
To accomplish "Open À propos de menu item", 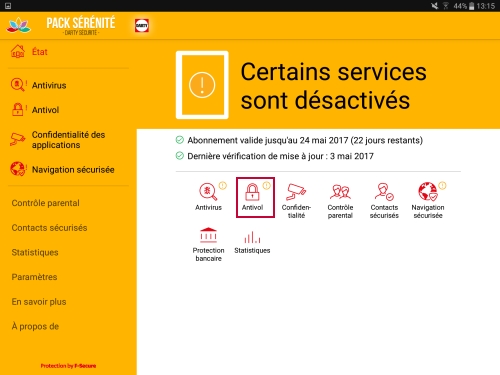I will [x=35, y=326].
